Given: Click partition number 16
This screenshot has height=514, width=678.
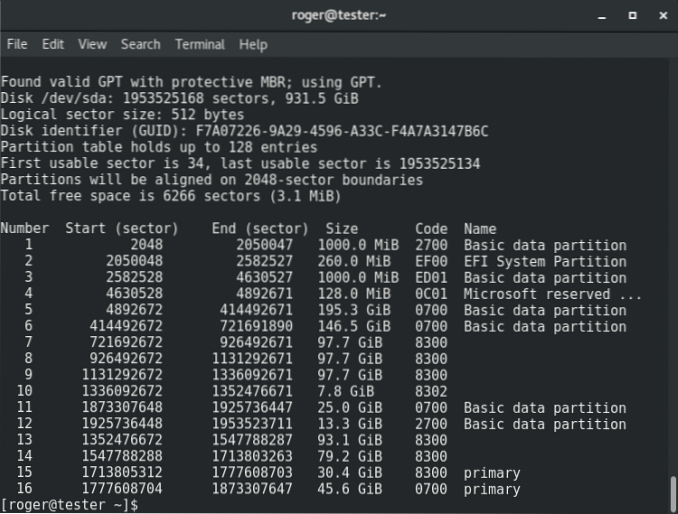Looking at the screenshot, I should coord(25,488).
